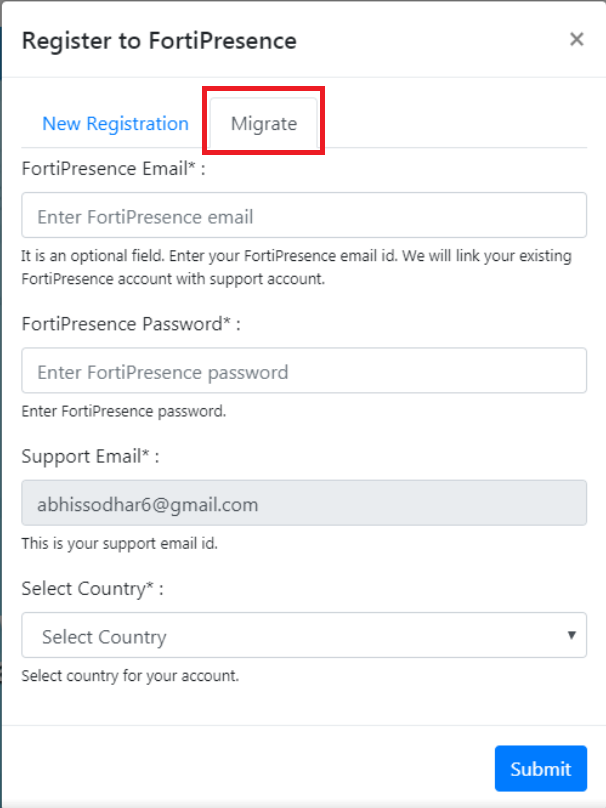Focus the FortiPresence Password input field

pyautogui.click(x=303, y=372)
